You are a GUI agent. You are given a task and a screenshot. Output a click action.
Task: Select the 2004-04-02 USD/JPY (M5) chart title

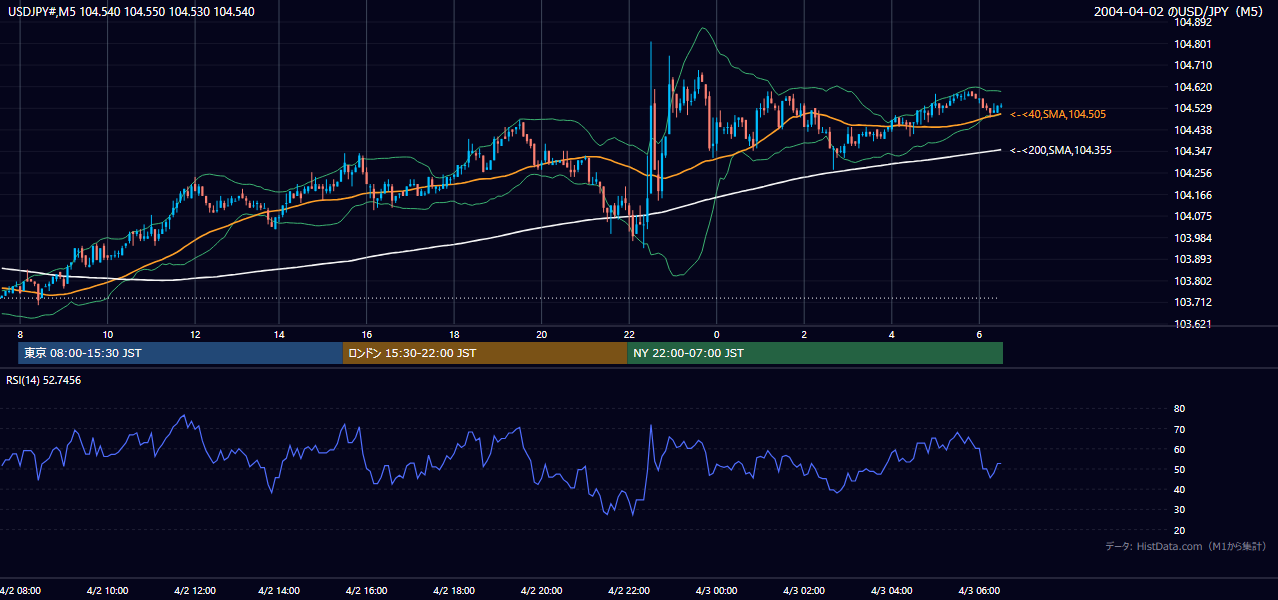tap(1178, 12)
